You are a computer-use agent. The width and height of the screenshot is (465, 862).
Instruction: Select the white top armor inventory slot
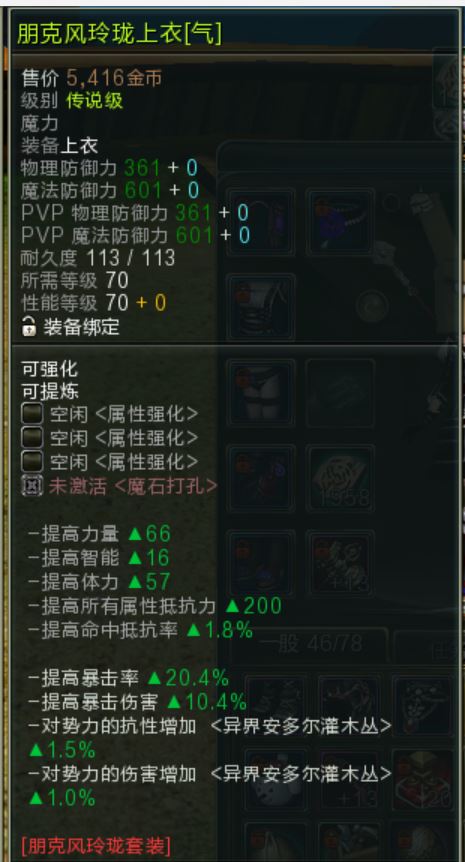pyautogui.click(x=261, y=307)
